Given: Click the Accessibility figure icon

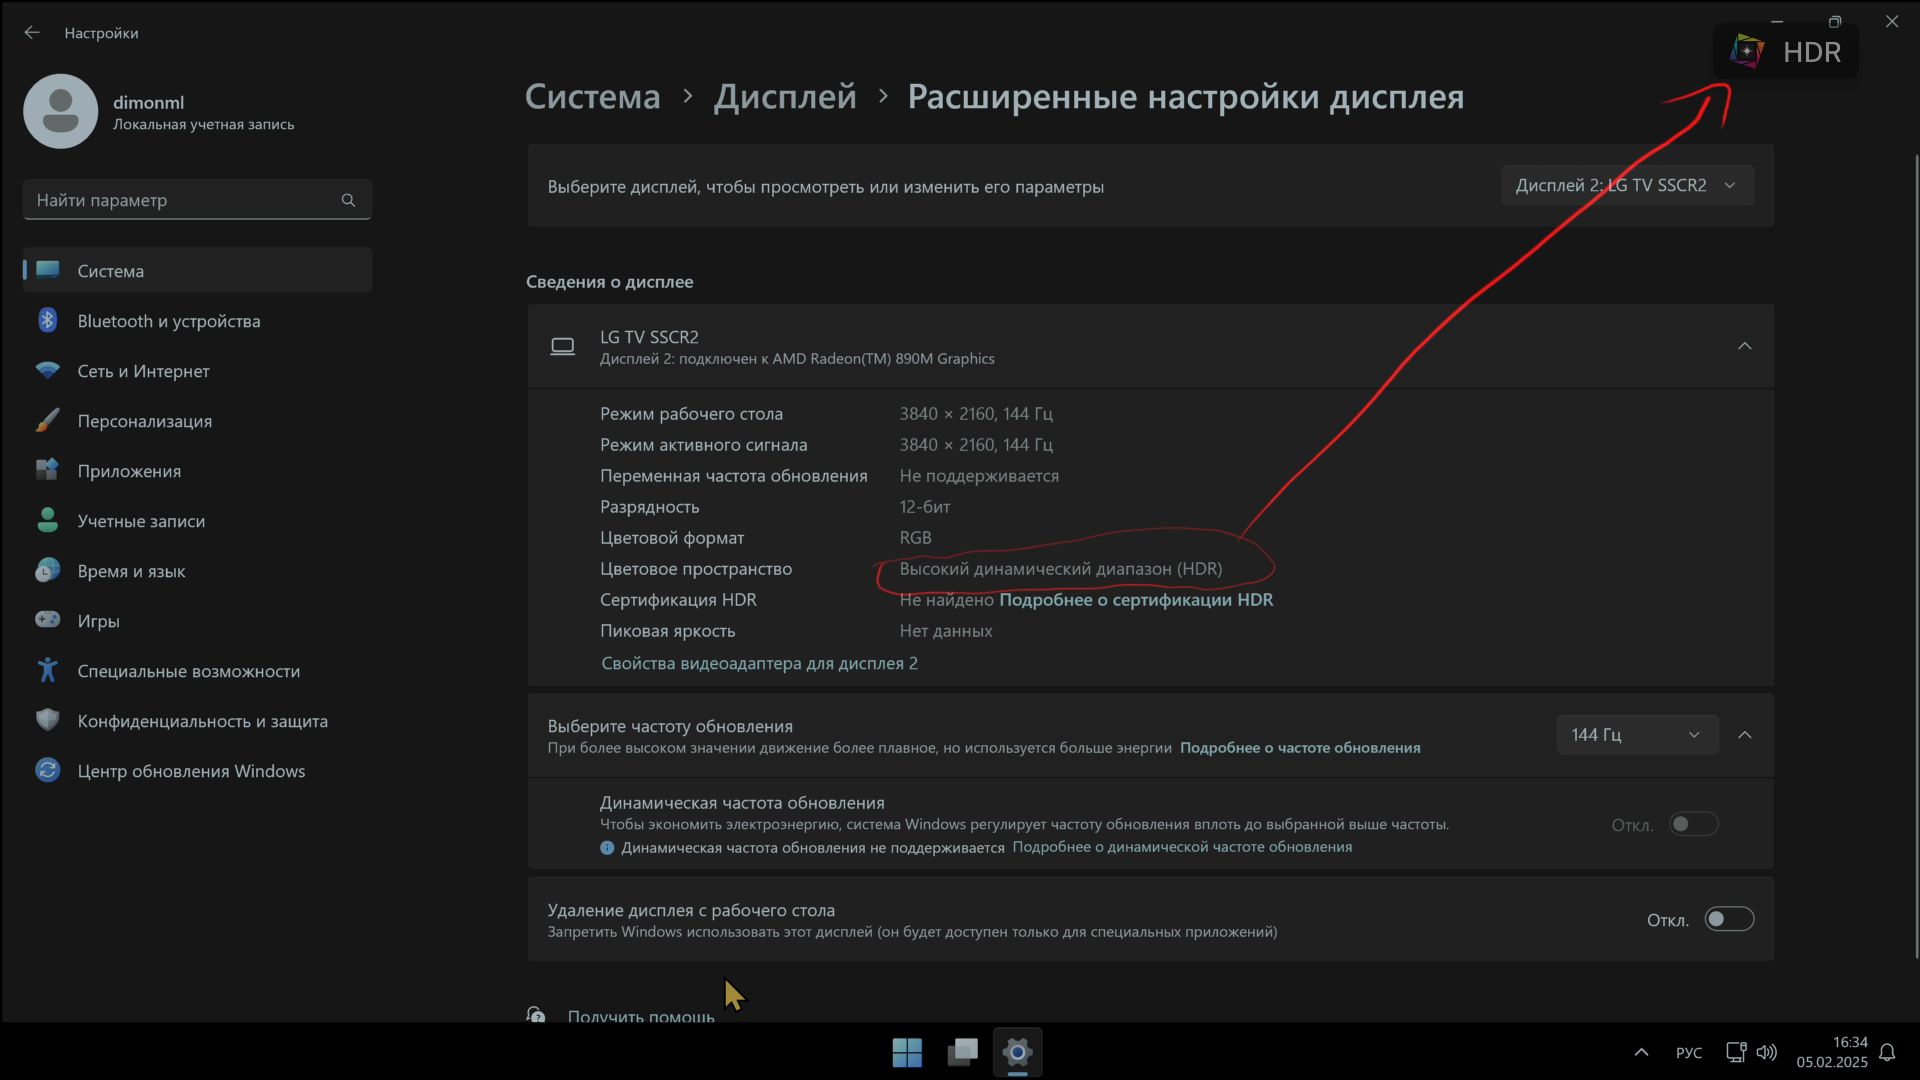Looking at the screenshot, I should pyautogui.click(x=47, y=671).
